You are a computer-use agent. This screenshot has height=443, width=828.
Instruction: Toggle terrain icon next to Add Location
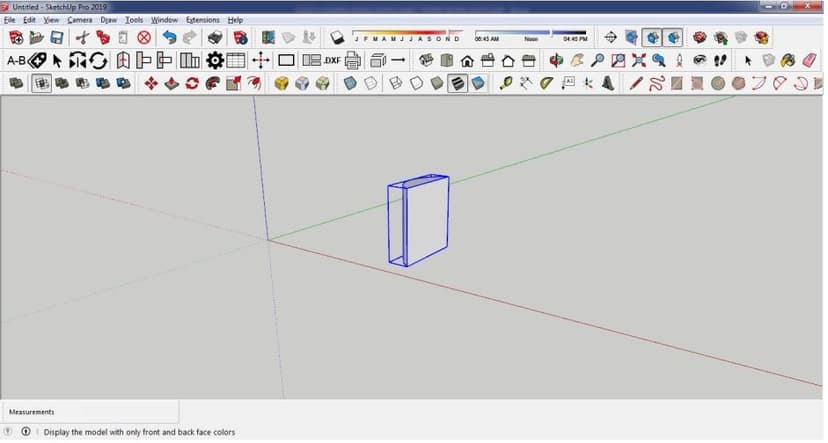288,37
